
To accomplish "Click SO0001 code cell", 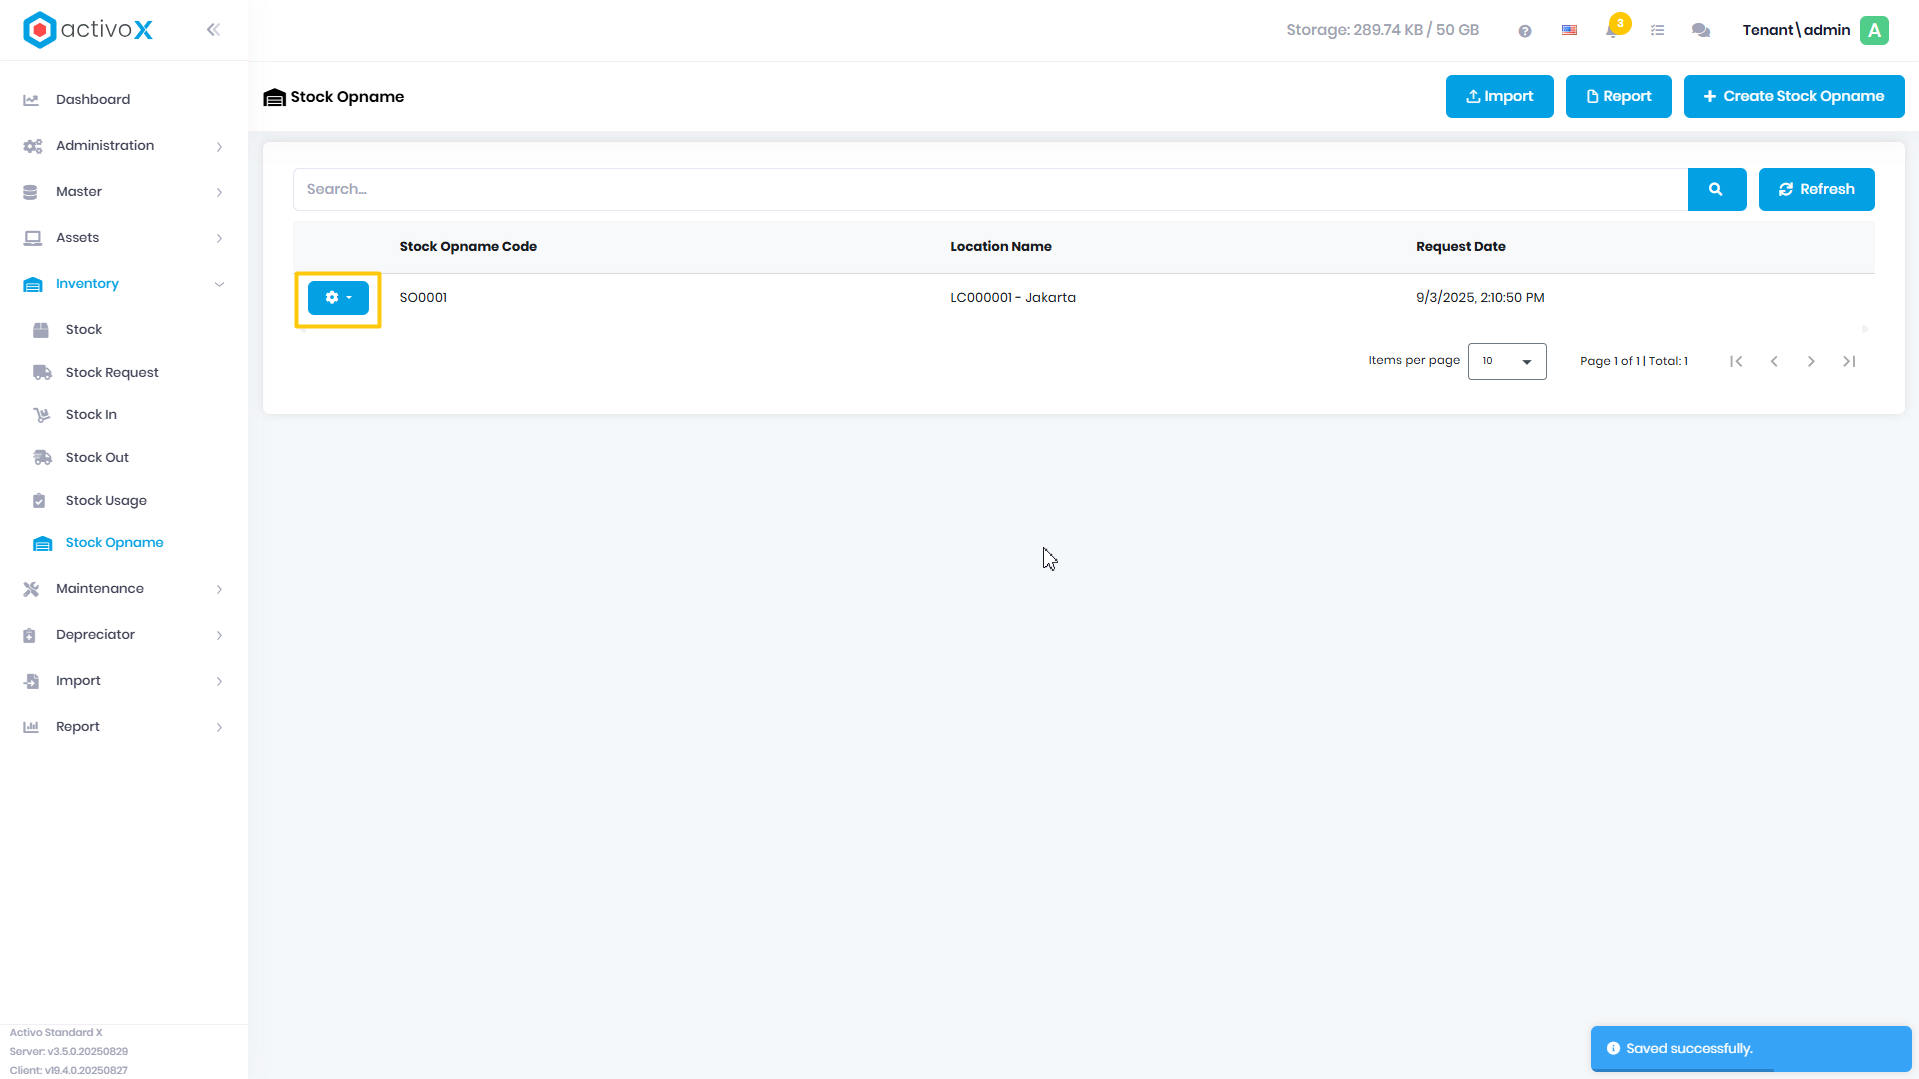I will pyautogui.click(x=423, y=298).
